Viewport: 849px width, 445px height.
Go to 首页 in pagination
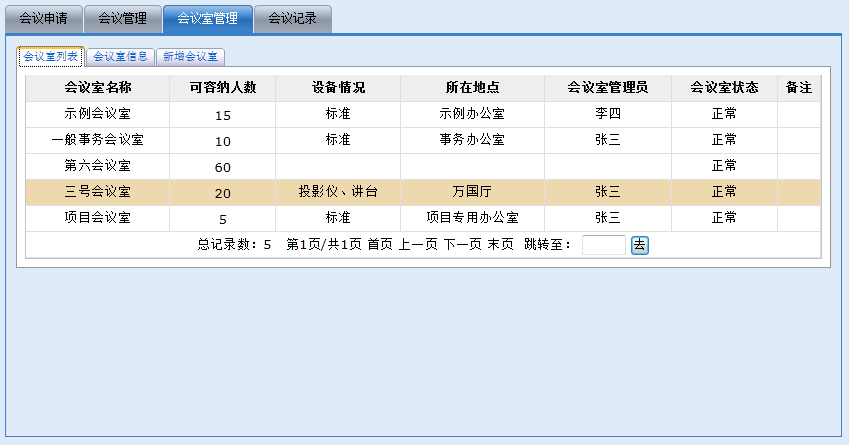380,245
